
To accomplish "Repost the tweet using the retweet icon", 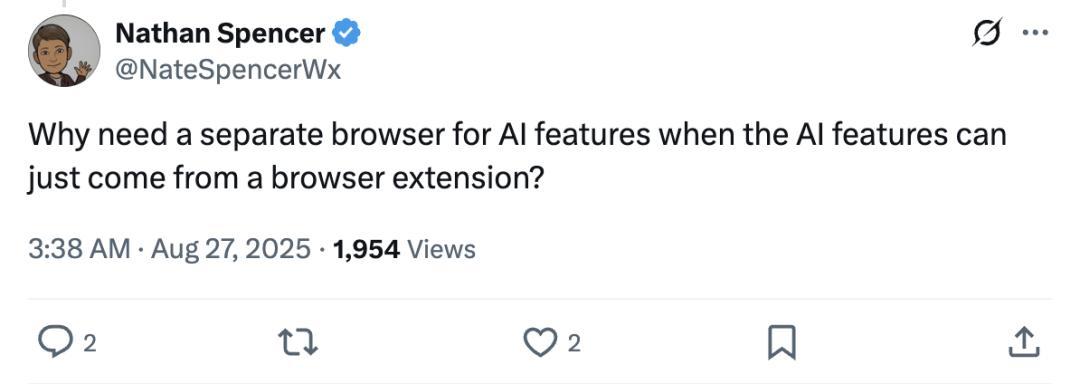I will point(298,342).
